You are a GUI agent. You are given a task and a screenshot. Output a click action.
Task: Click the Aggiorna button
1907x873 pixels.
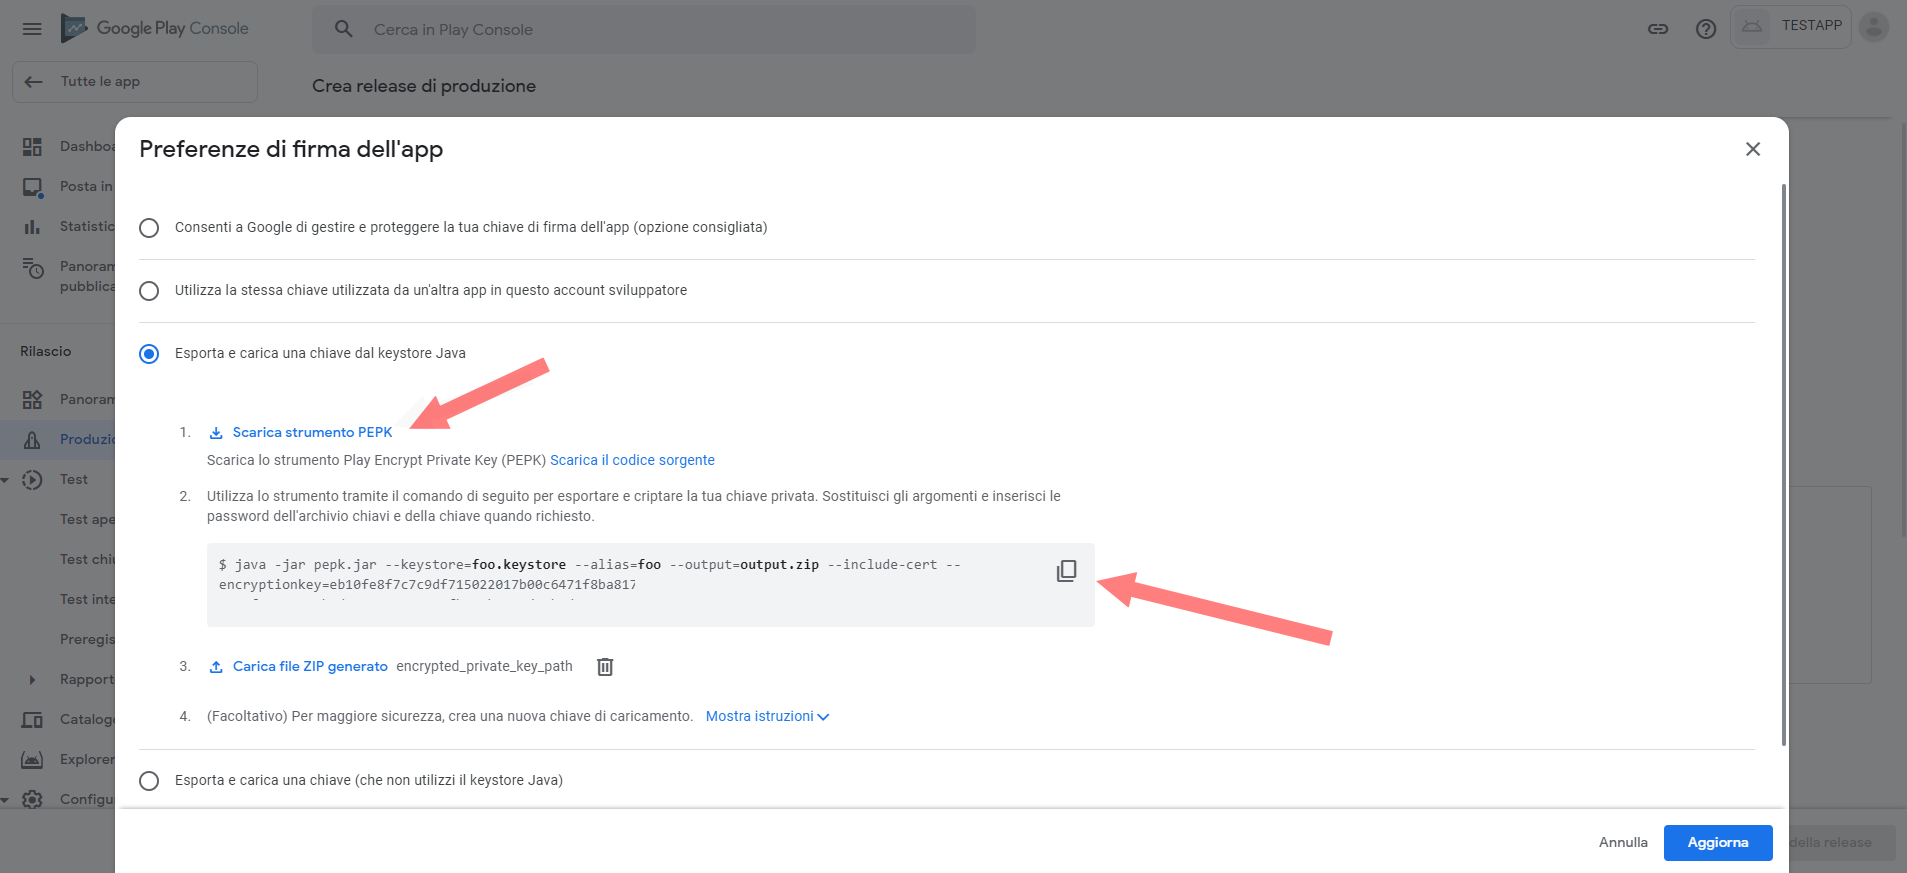coord(1717,842)
